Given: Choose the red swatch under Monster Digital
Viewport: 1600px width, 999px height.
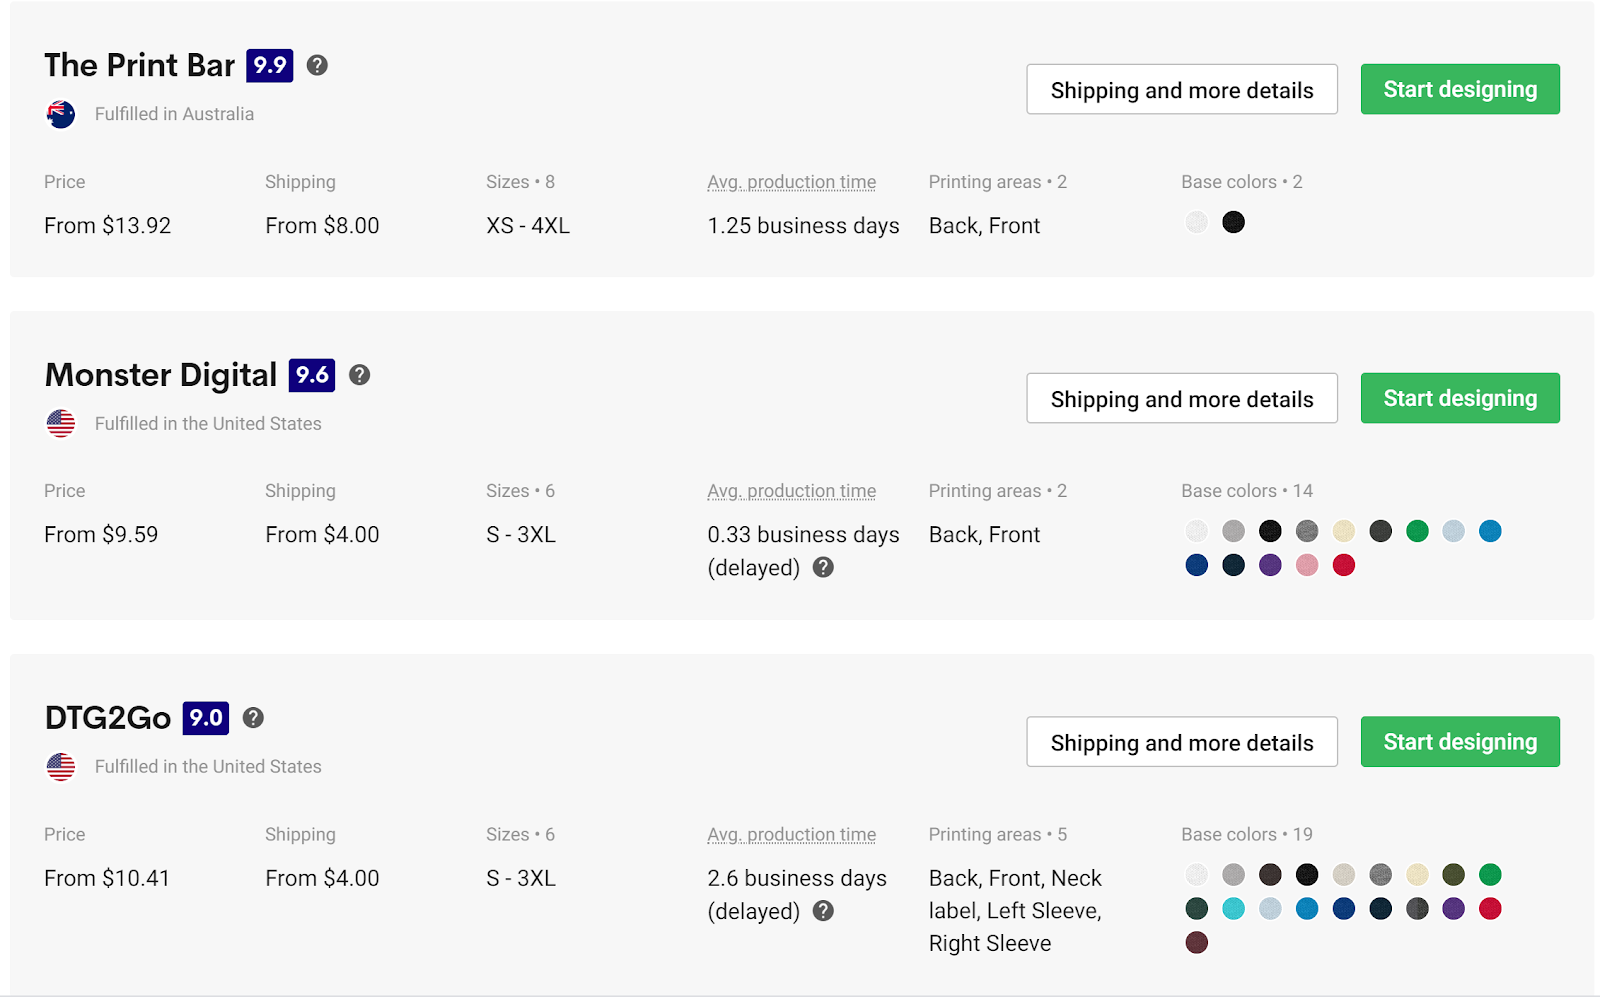Looking at the screenshot, I should [1344, 566].
